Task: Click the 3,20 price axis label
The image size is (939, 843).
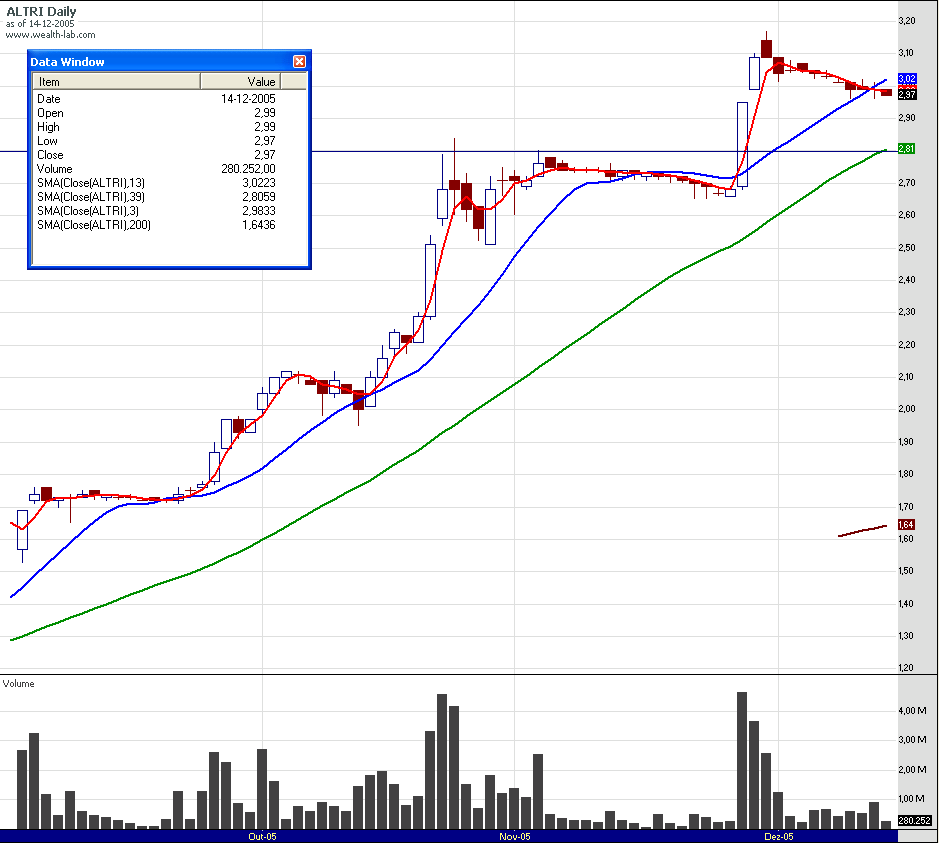Action: coord(907,20)
